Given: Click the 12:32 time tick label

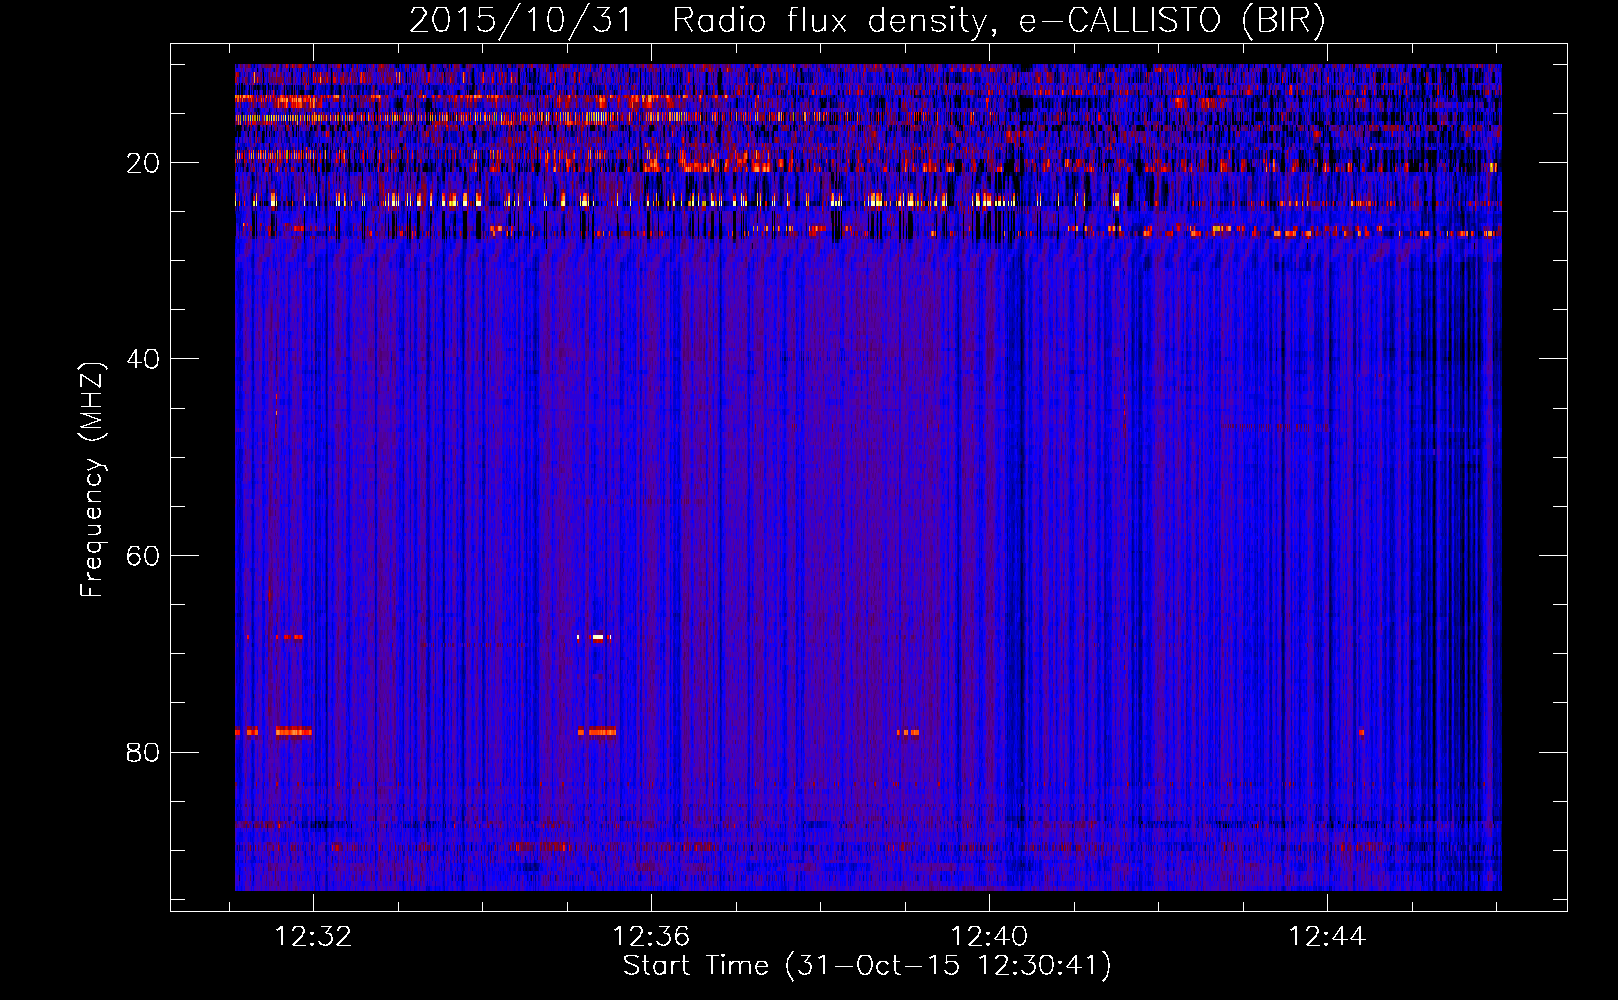Looking at the screenshot, I should (x=313, y=936).
